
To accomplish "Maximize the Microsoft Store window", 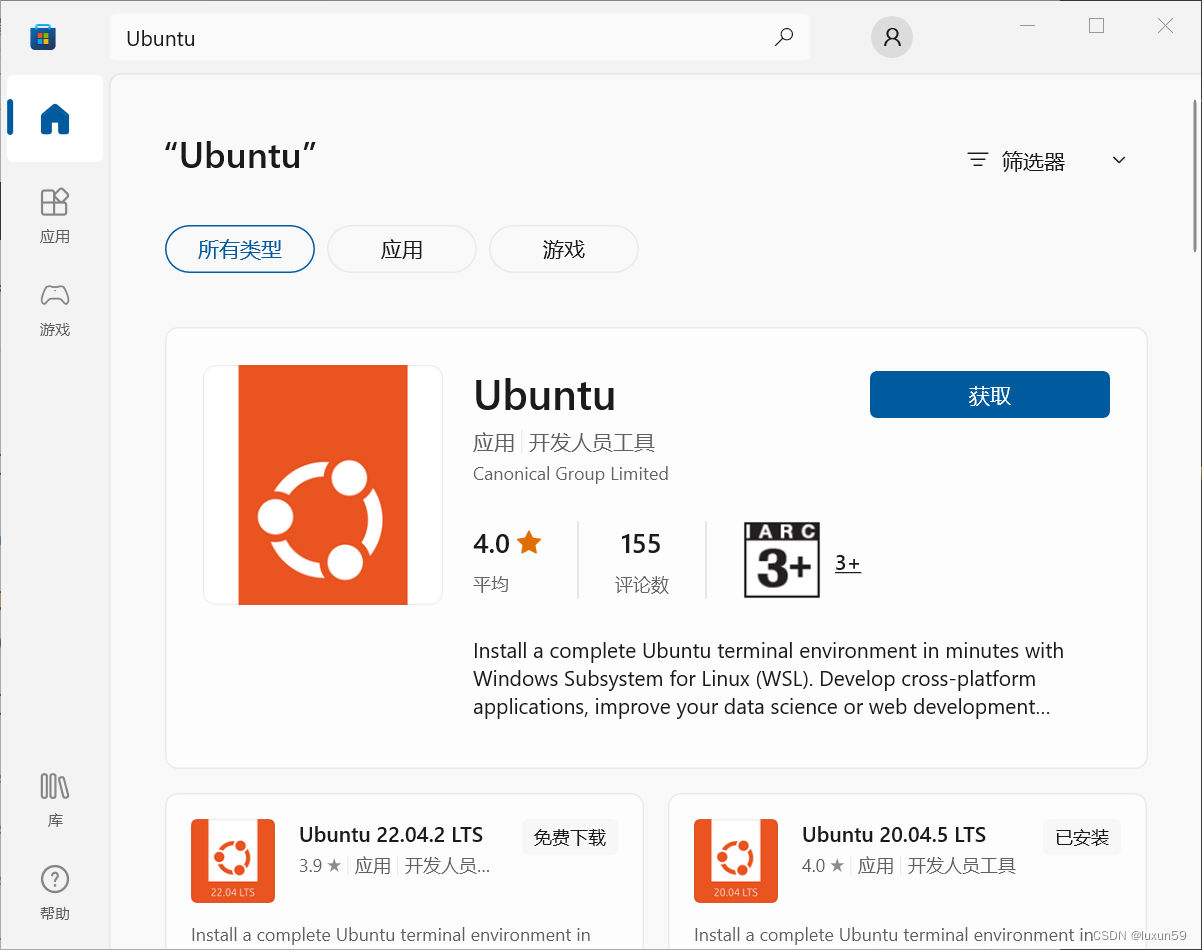I will 1097,26.
